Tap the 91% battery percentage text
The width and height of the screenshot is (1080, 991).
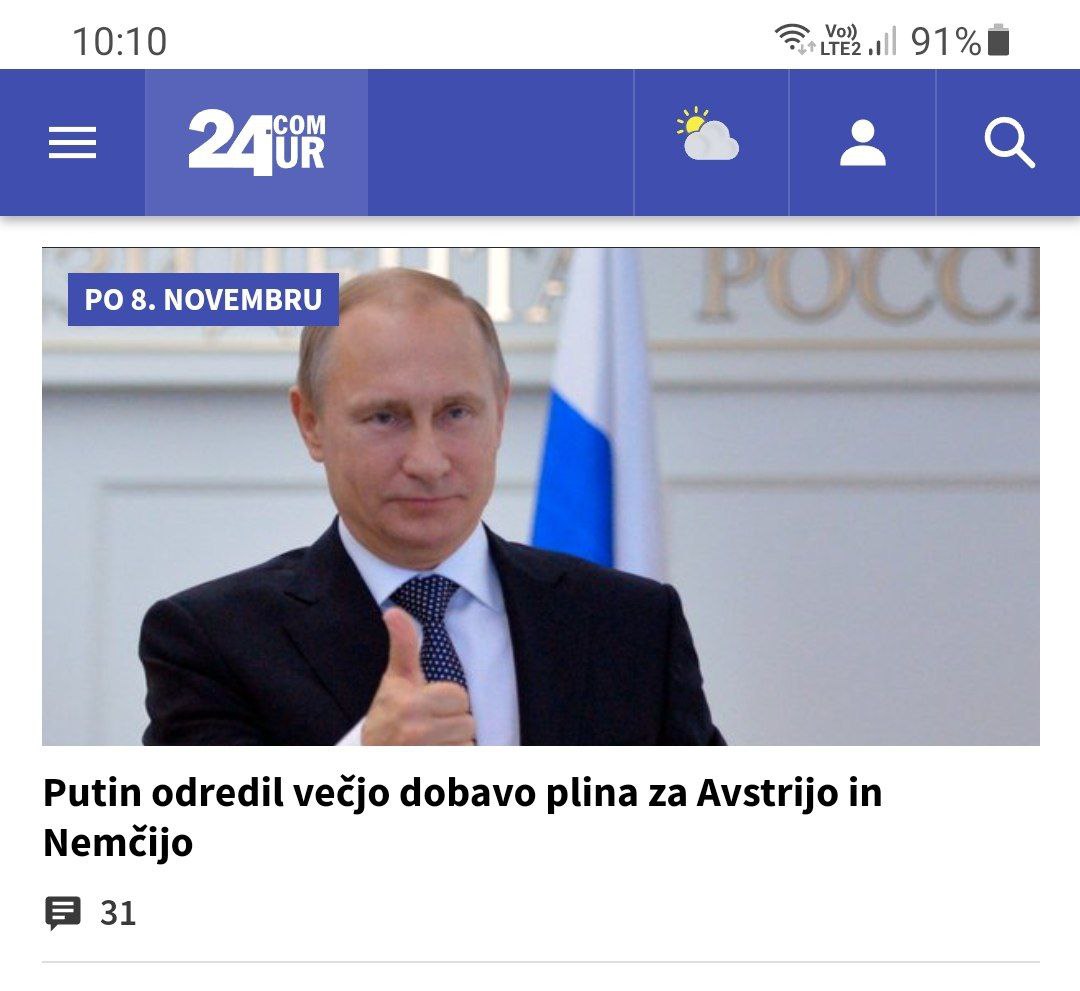(946, 41)
